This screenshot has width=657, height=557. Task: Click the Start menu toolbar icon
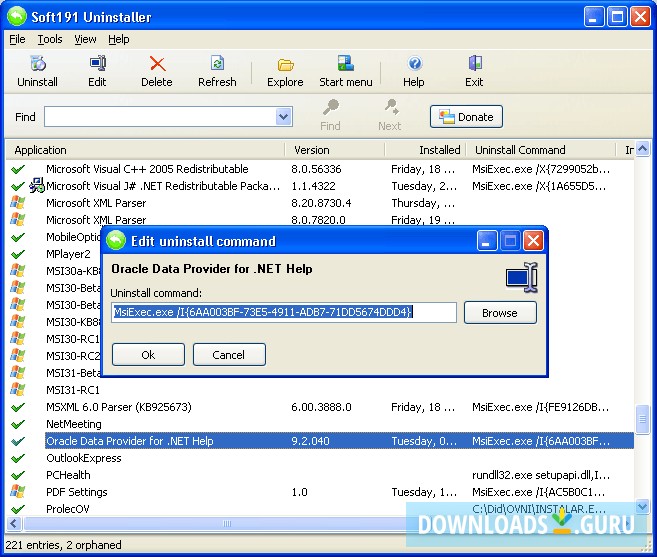pos(346,64)
